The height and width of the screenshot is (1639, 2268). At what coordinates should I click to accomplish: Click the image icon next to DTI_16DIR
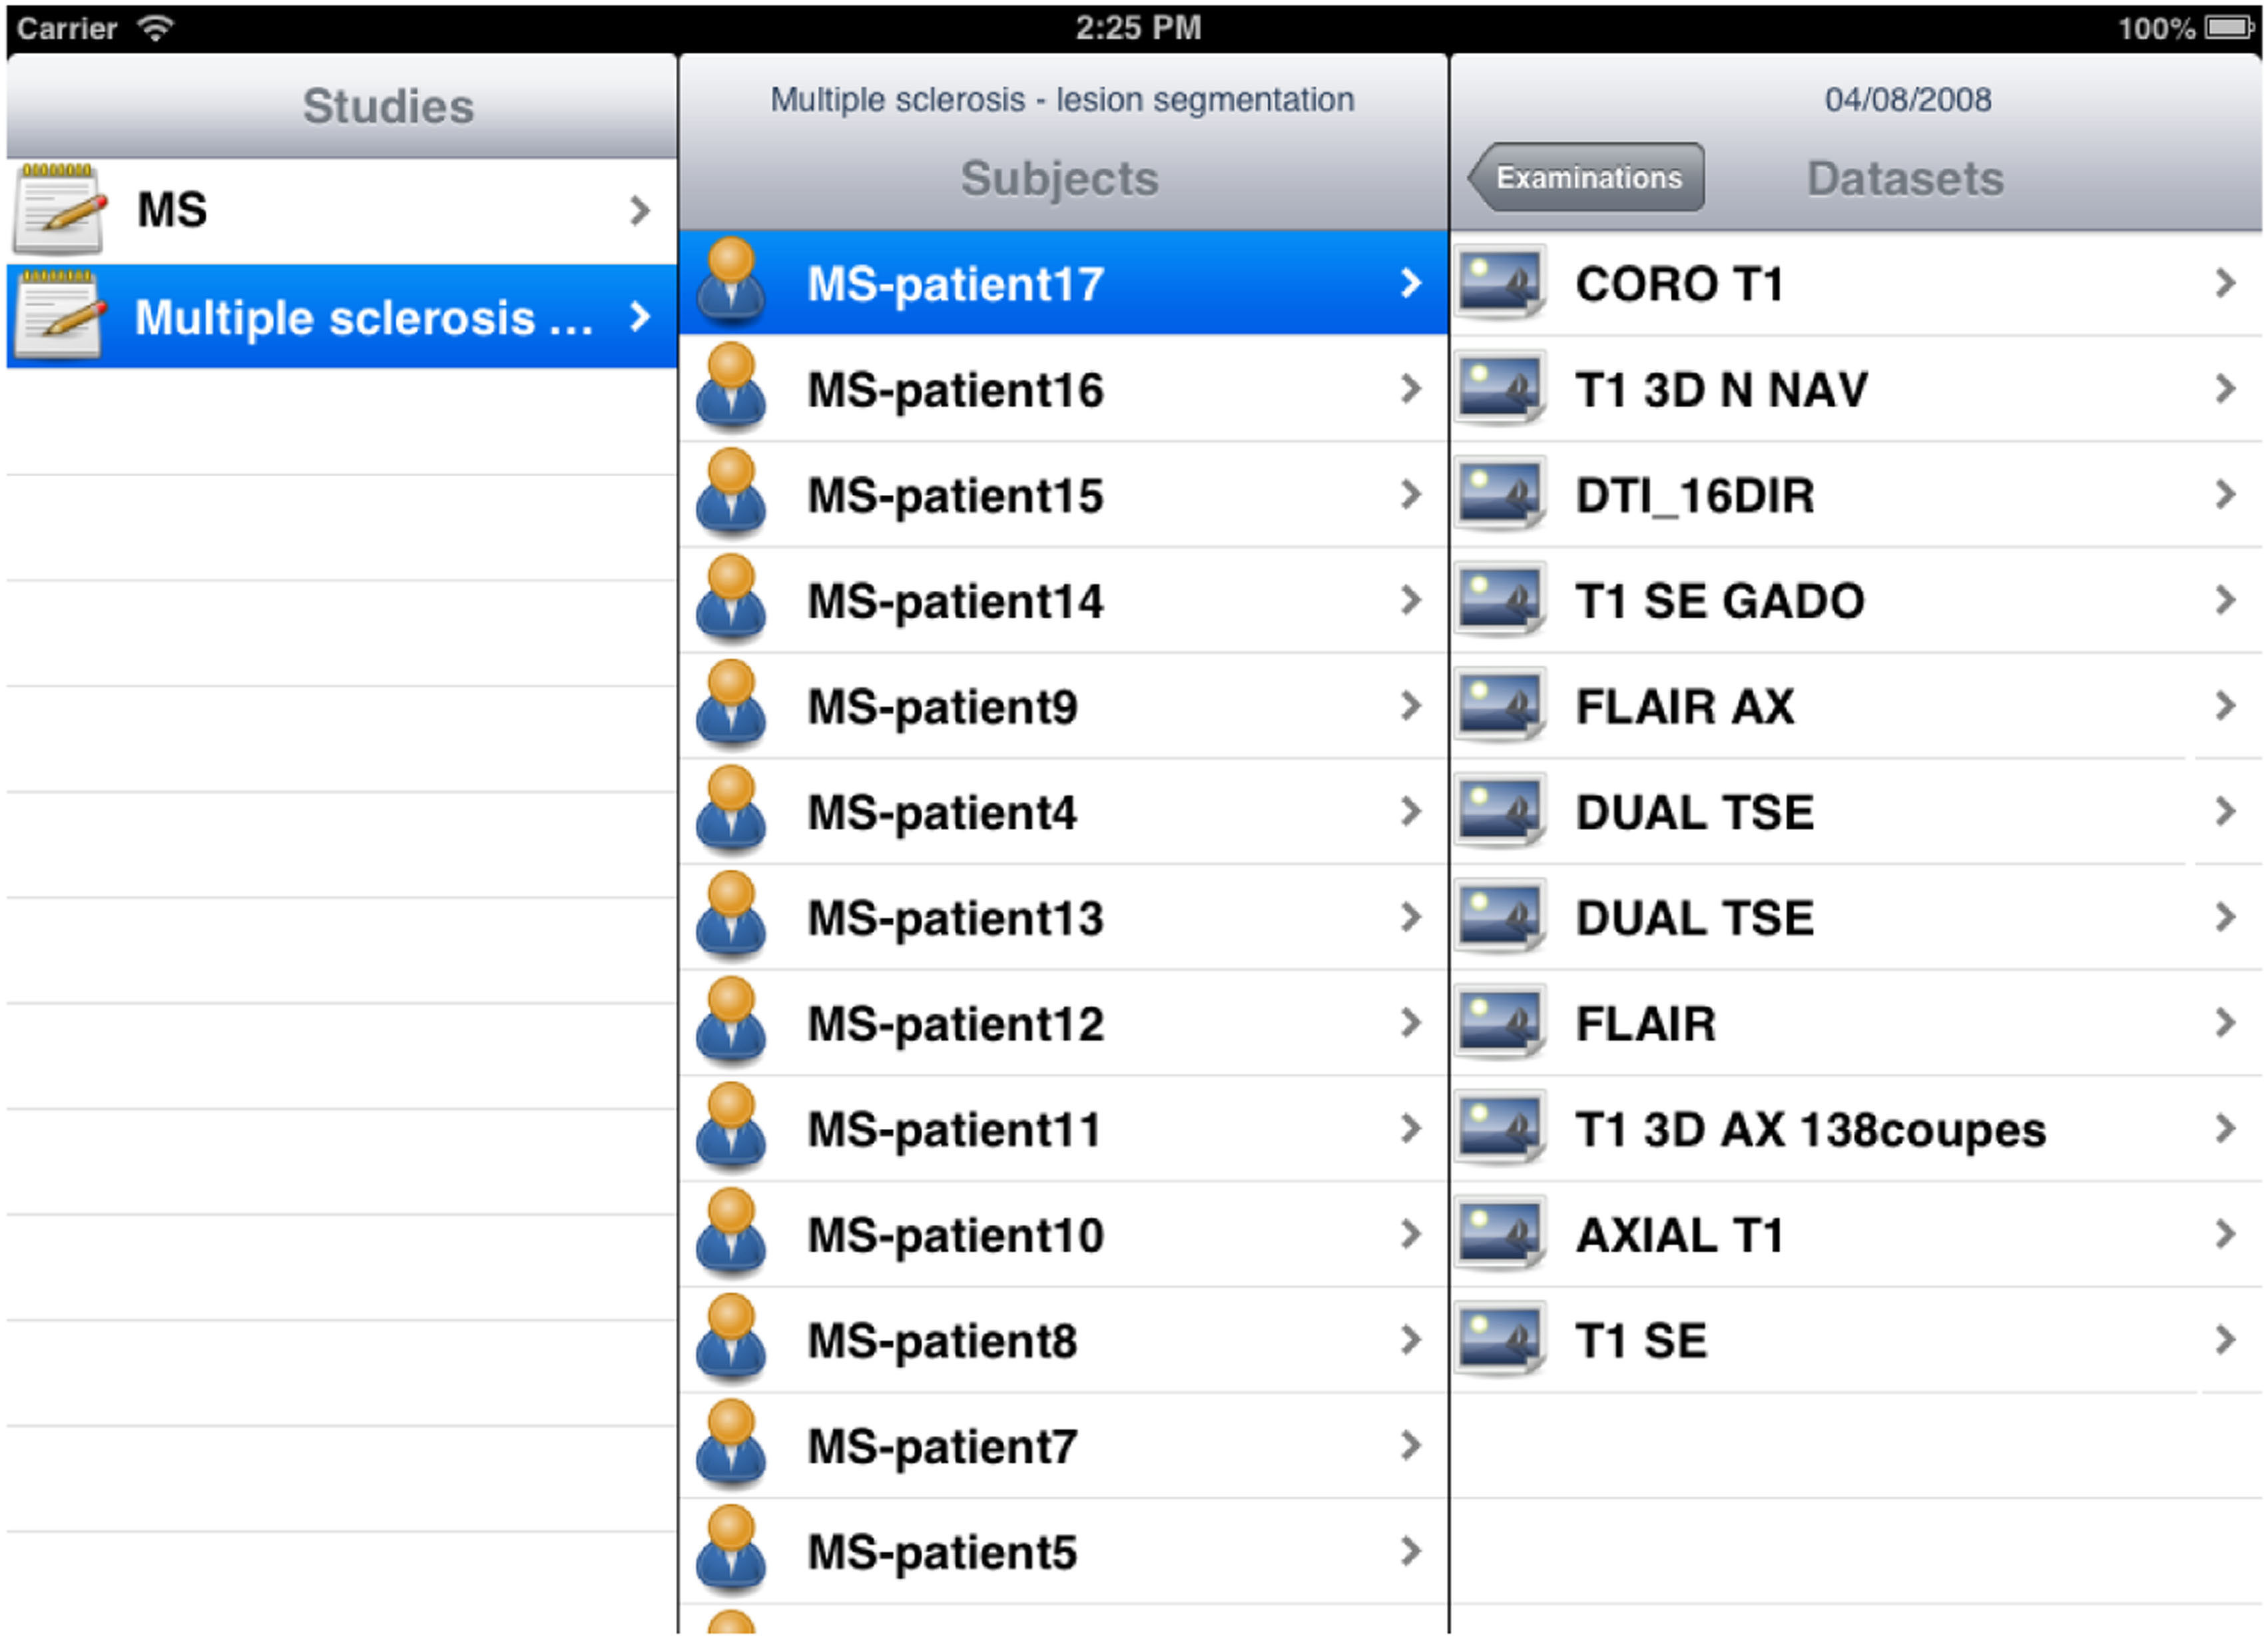tap(1499, 494)
